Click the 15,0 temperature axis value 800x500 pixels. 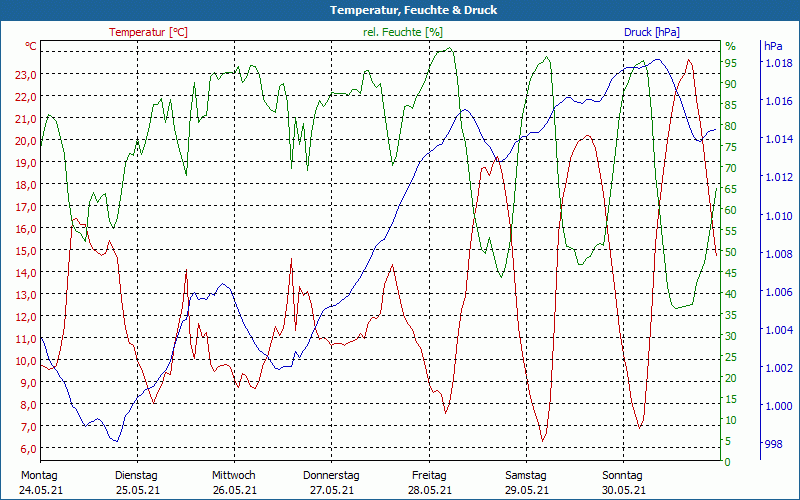26,251
